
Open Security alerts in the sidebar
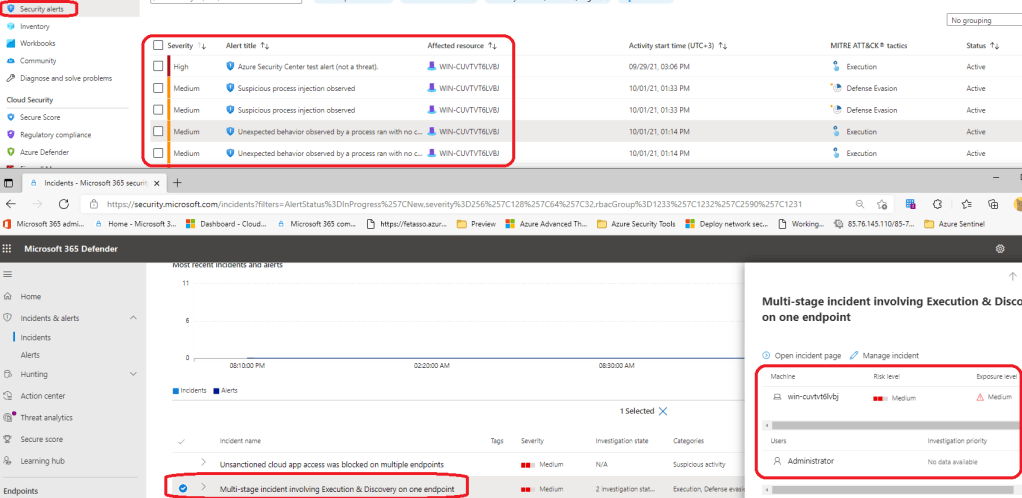(40, 8)
